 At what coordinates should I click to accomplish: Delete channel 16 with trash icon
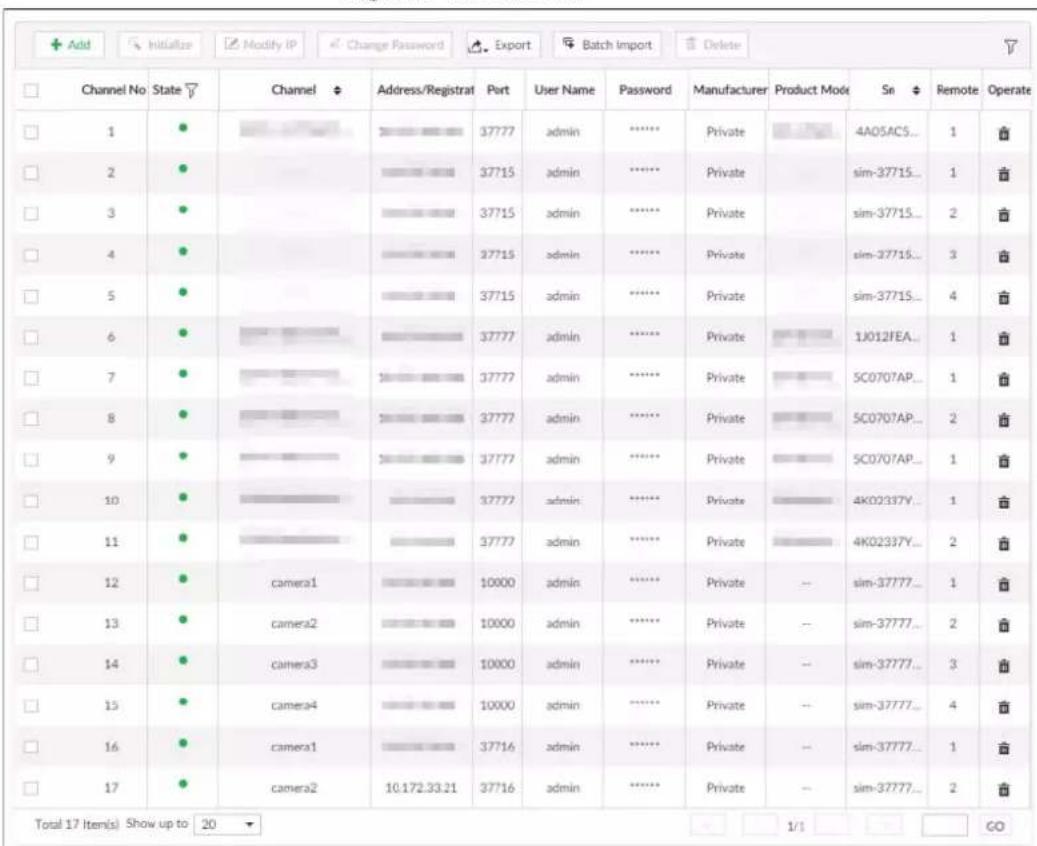coord(1003,748)
